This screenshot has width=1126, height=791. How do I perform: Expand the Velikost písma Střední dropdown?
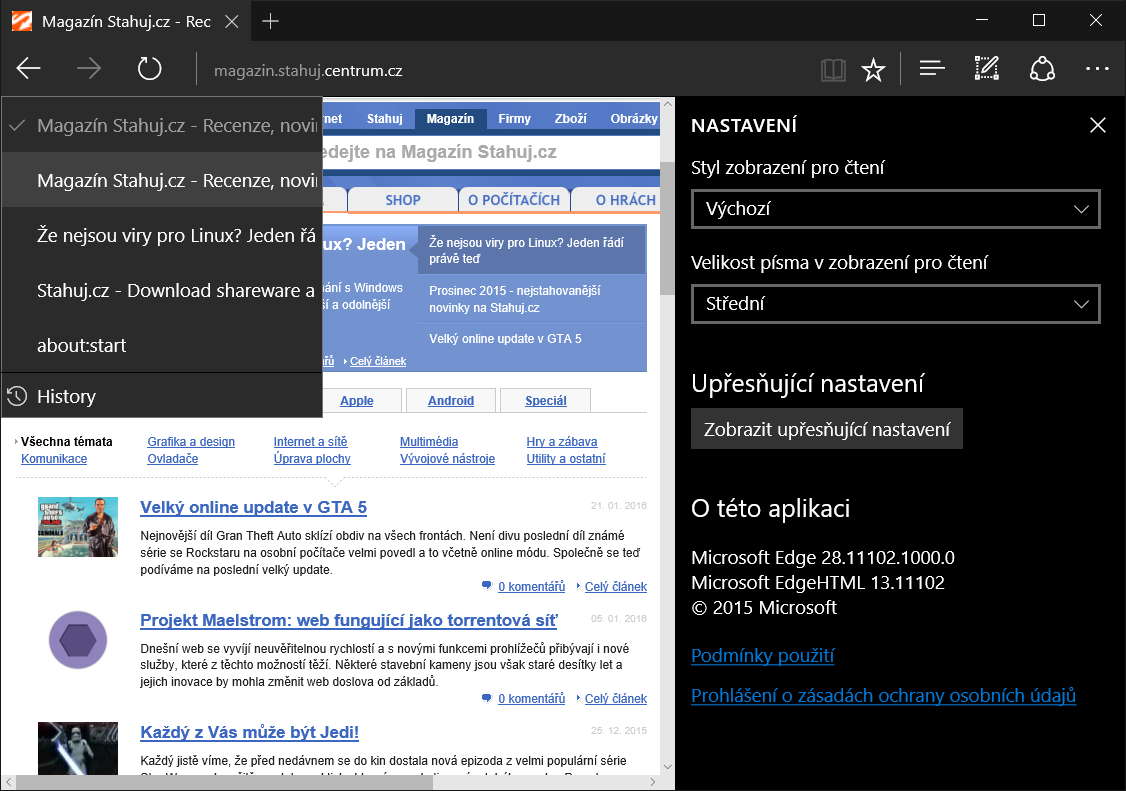click(895, 304)
